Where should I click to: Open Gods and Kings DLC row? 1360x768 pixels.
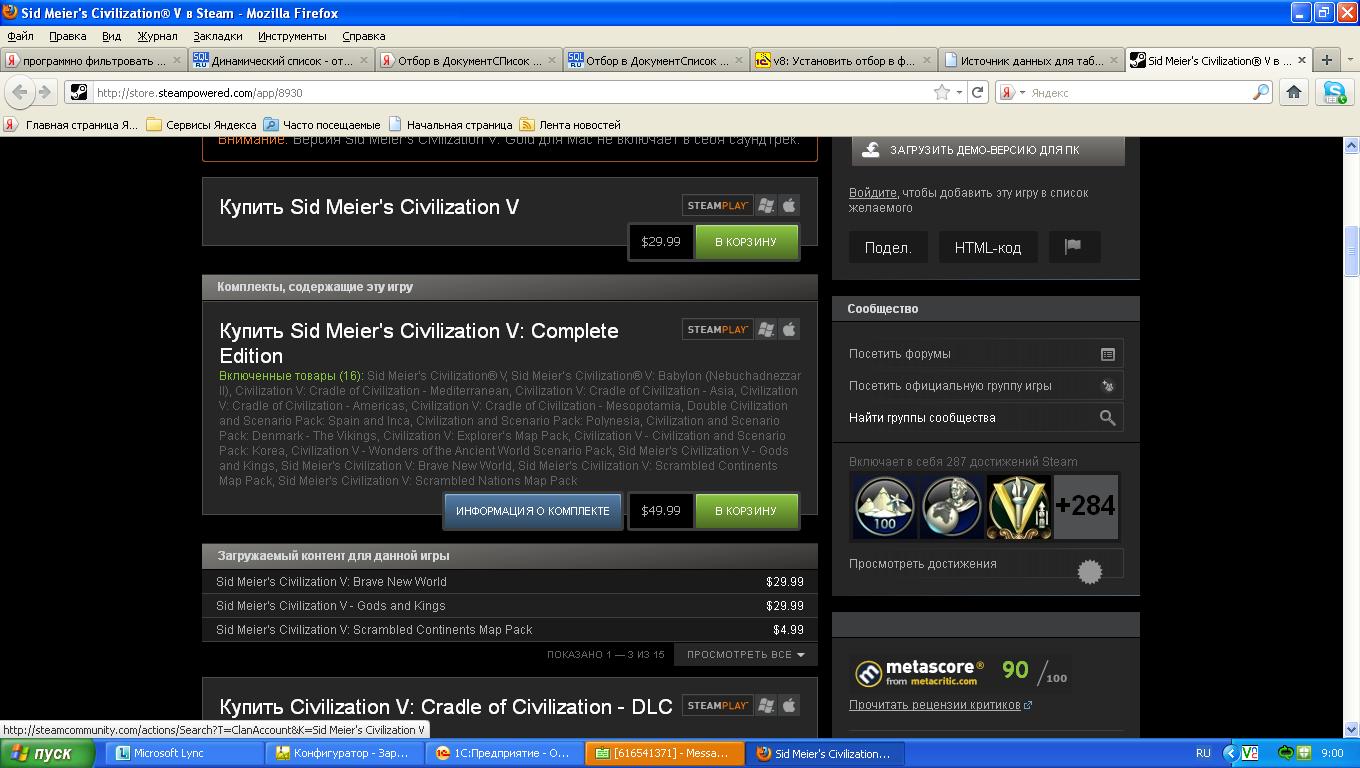[510, 606]
